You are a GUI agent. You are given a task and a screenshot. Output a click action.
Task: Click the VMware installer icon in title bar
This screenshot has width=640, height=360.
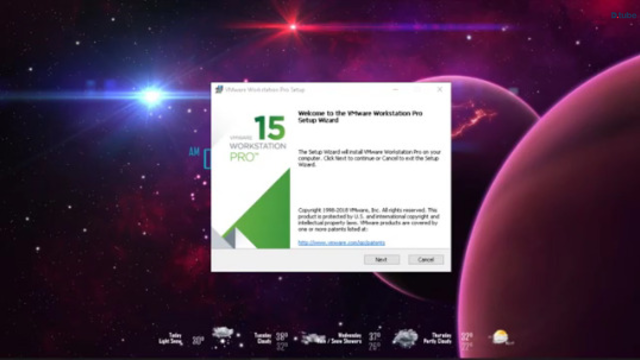click(219, 89)
